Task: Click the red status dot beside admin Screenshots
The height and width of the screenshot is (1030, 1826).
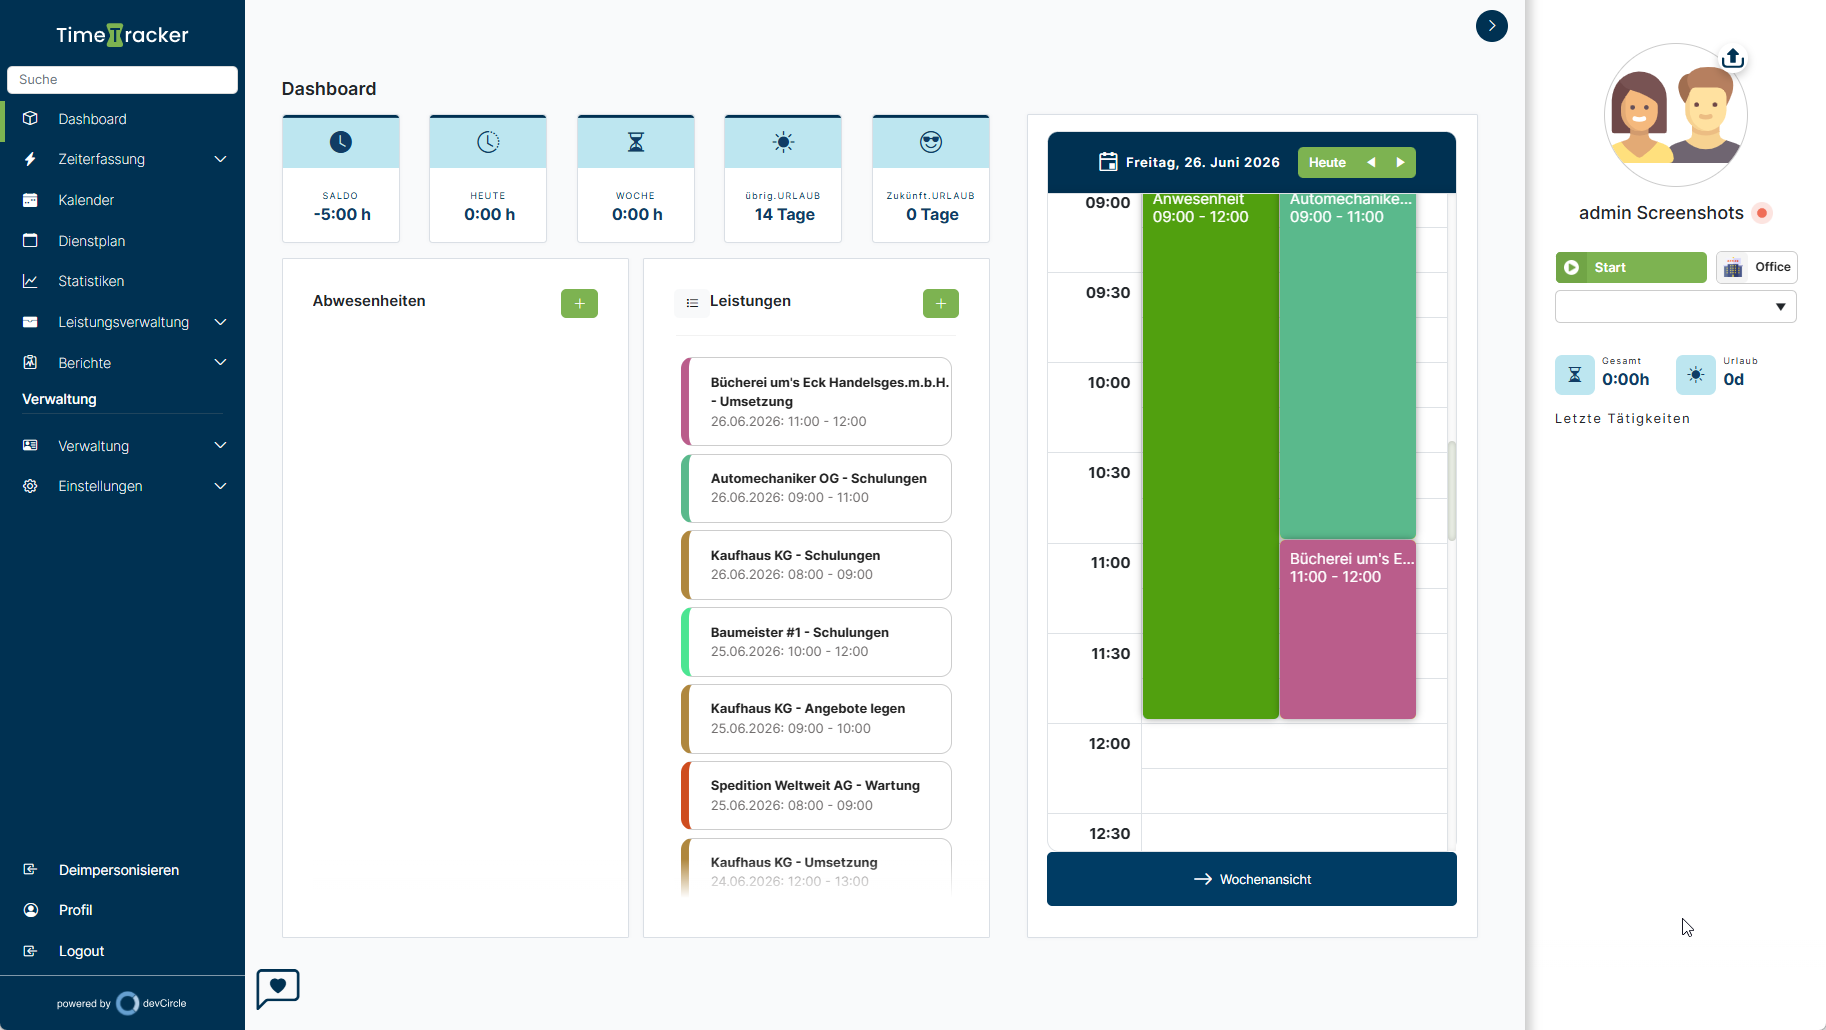Action: [x=1763, y=213]
